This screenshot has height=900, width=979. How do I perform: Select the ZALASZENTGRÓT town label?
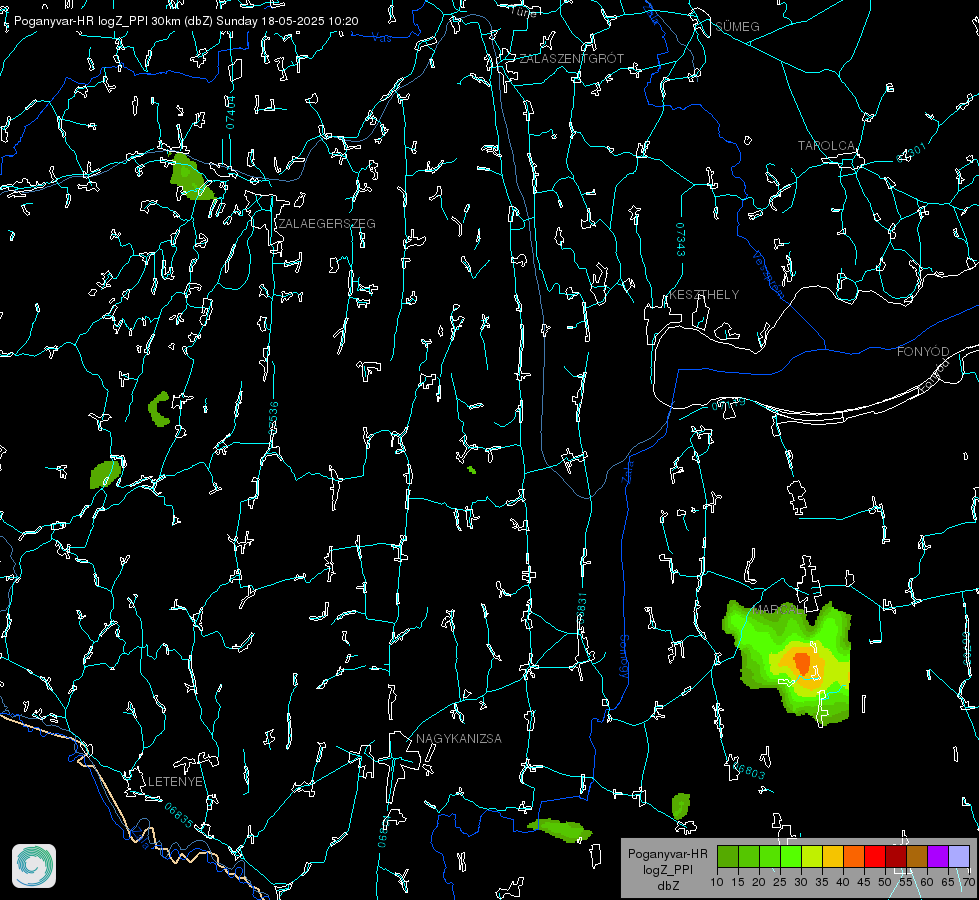click(572, 59)
